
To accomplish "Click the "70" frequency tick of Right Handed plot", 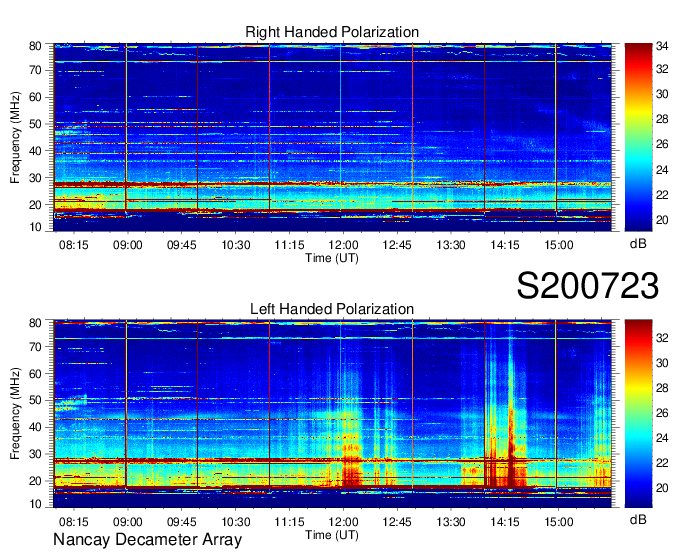I will pos(35,70).
